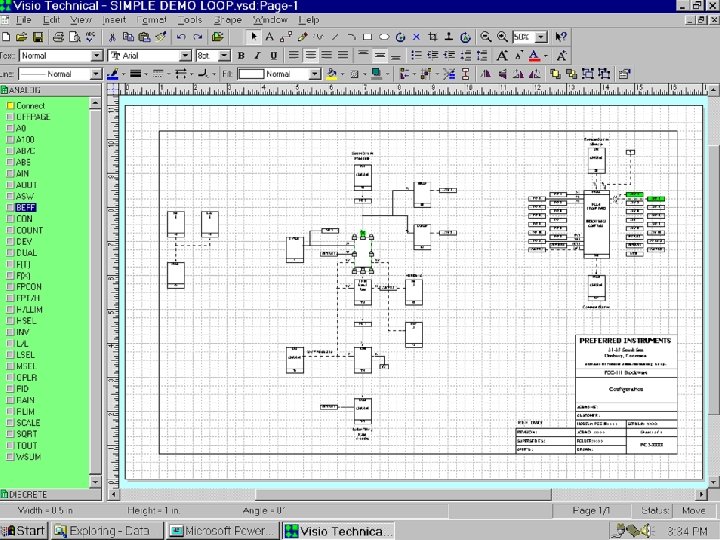720x540 pixels.
Task: Run the spelling check icon
Action: coord(90,37)
